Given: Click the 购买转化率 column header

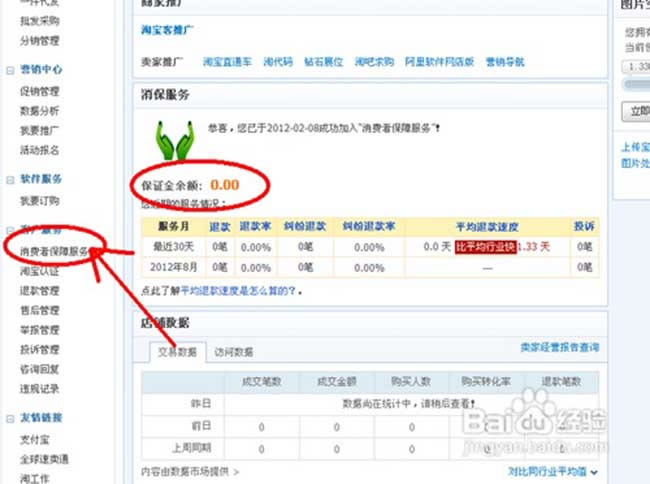Looking at the screenshot, I should point(486,381).
